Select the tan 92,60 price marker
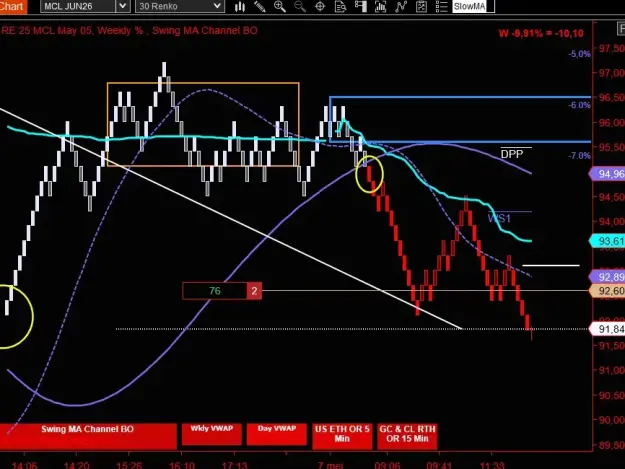This screenshot has height=469, width=625. [x=607, y=291]
